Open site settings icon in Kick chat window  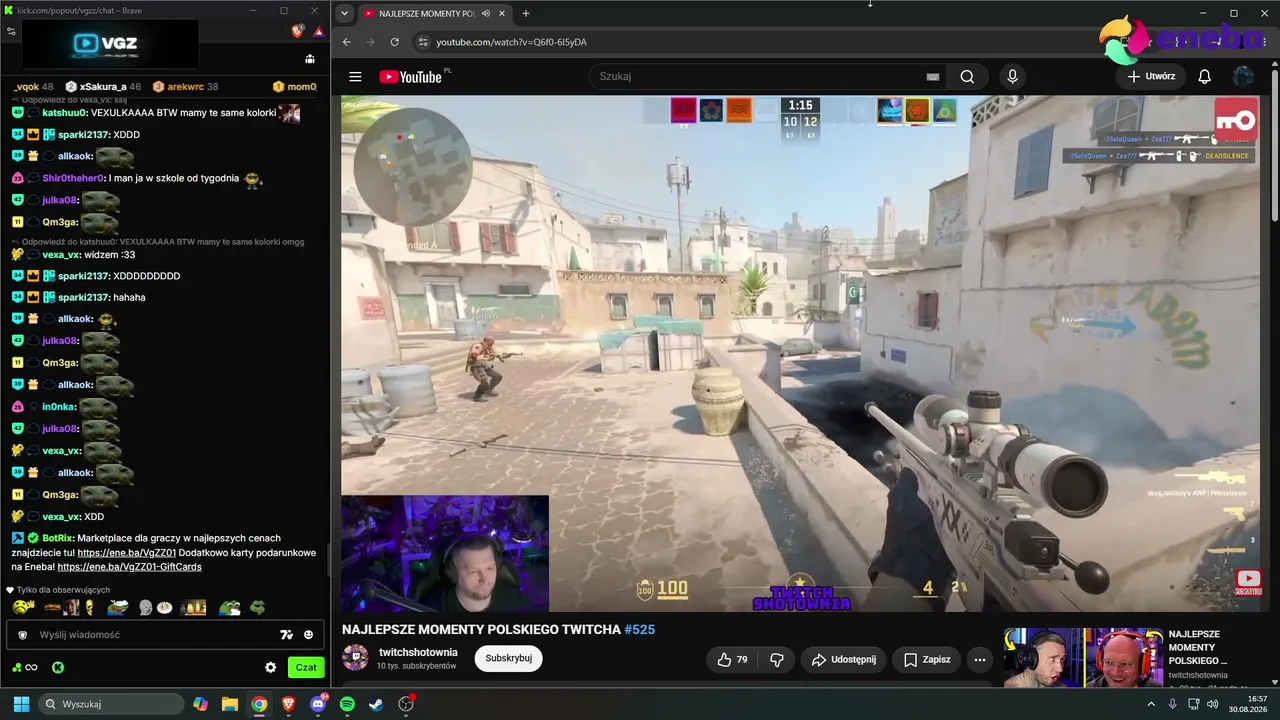pyautogui.click(x=11, y=31)
